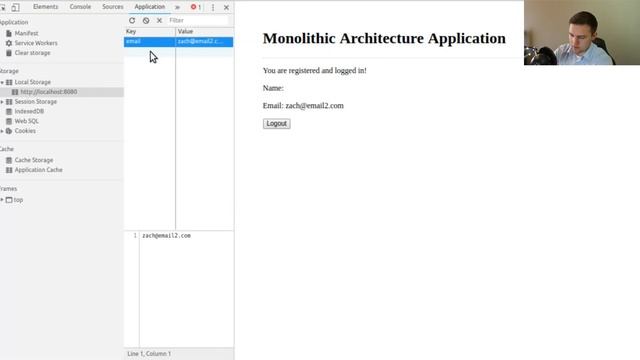
Task: Click the Manifest file icon
Action: (x=9, y=33)
